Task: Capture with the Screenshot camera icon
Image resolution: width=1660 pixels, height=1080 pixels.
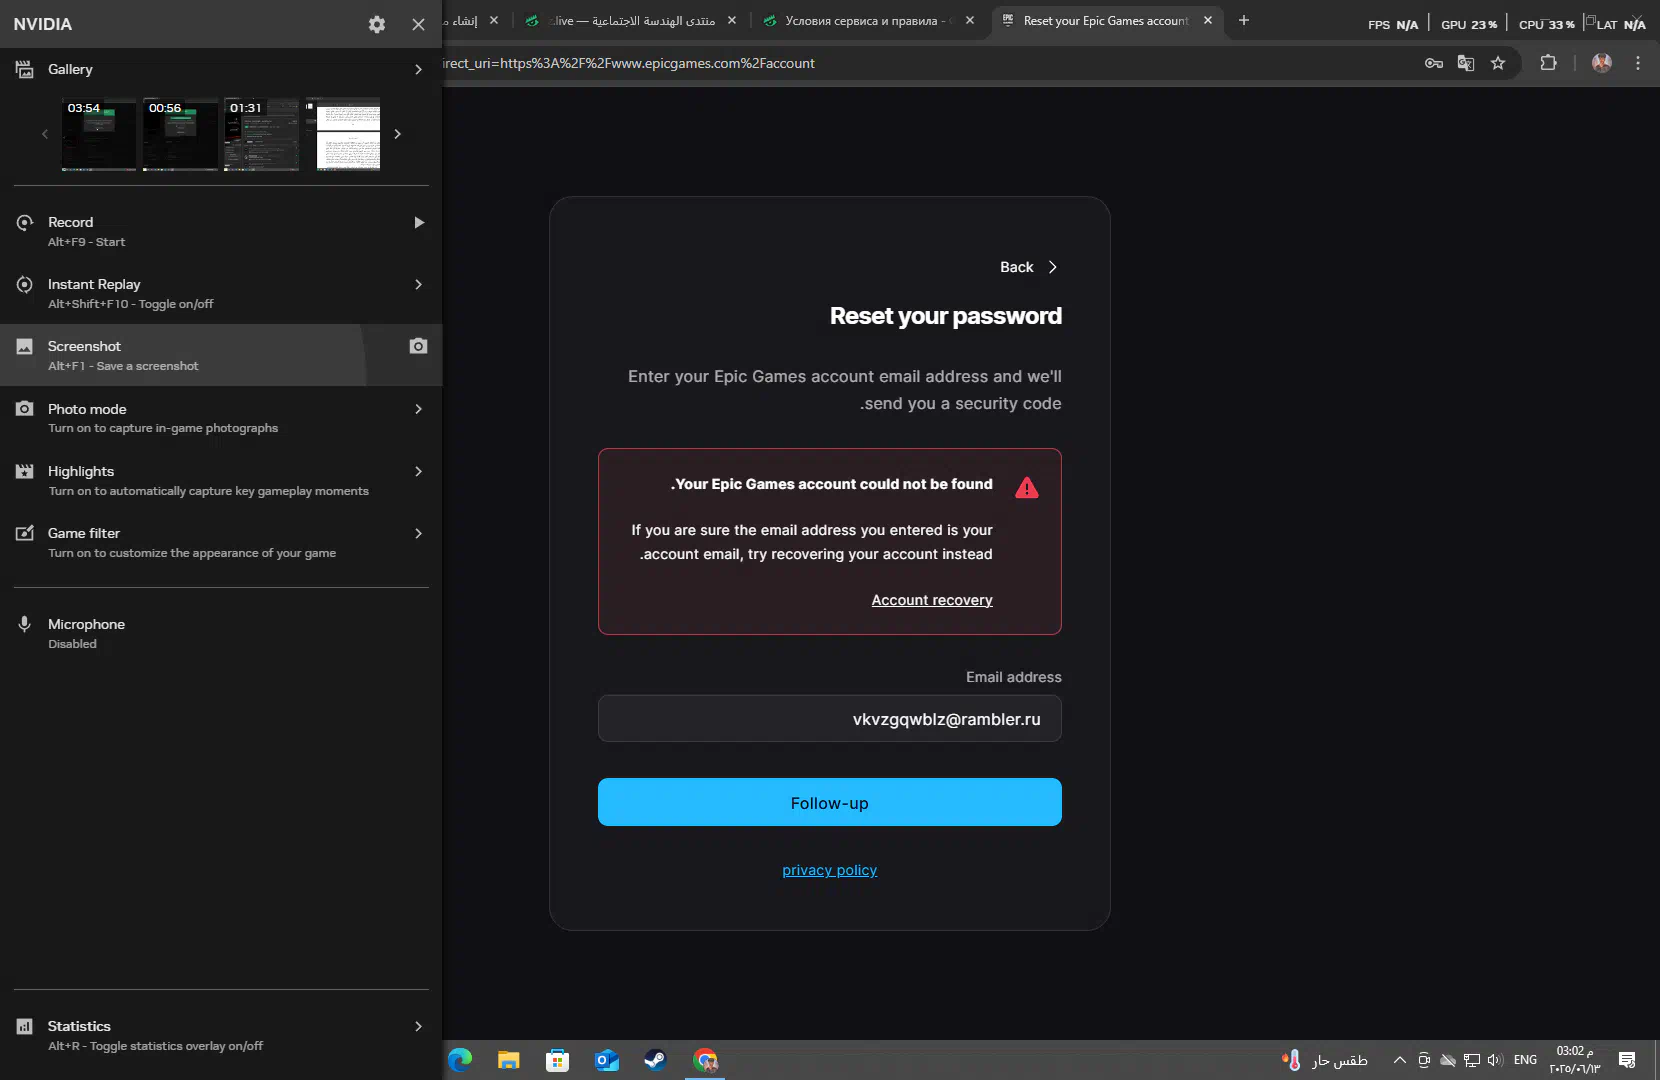Action: click(x=418, y=346)
